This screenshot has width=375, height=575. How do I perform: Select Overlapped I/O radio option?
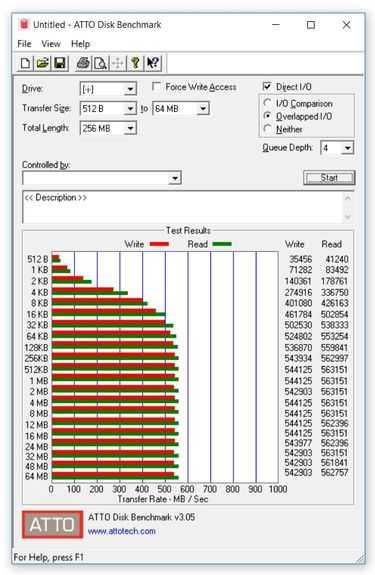[268, 116]
